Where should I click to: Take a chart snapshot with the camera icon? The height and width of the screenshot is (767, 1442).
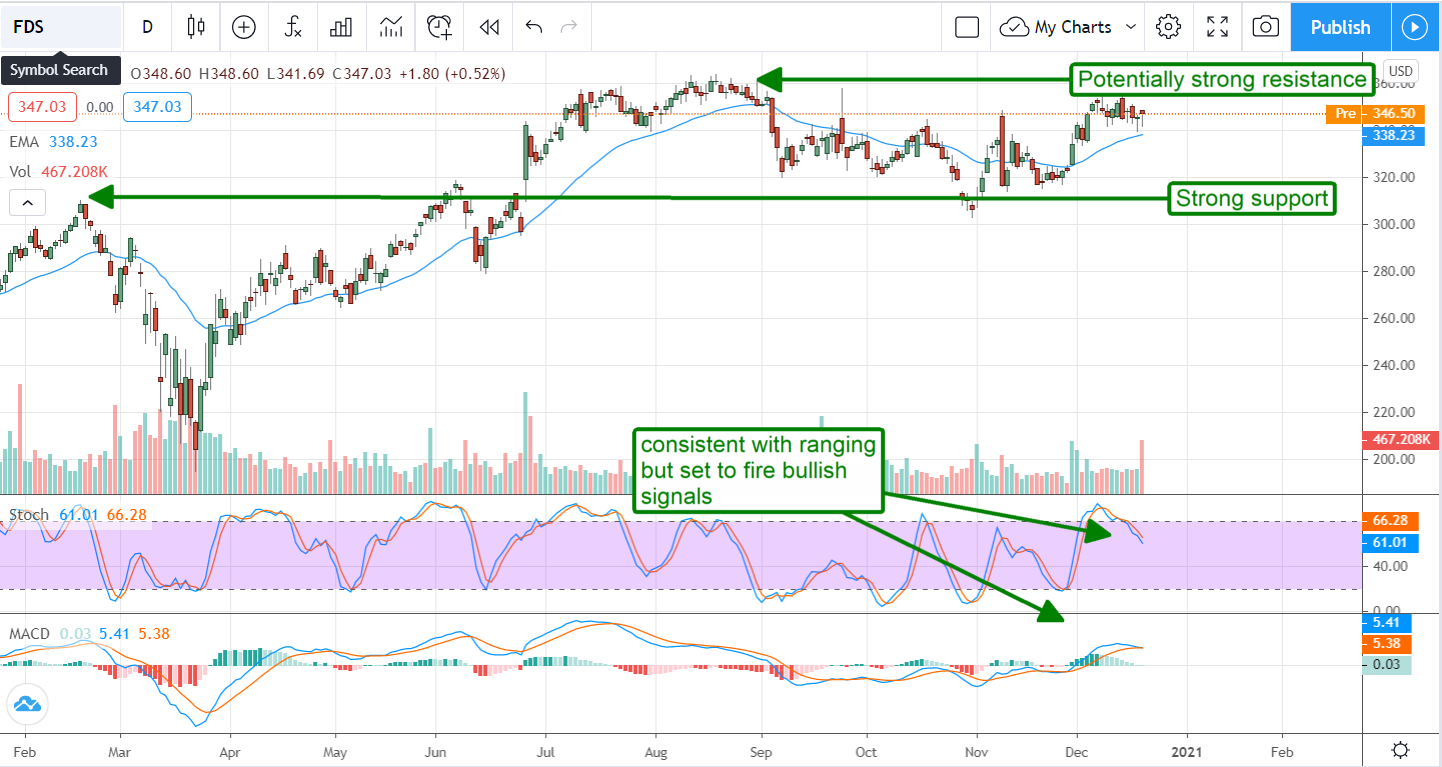(1266, 27)
